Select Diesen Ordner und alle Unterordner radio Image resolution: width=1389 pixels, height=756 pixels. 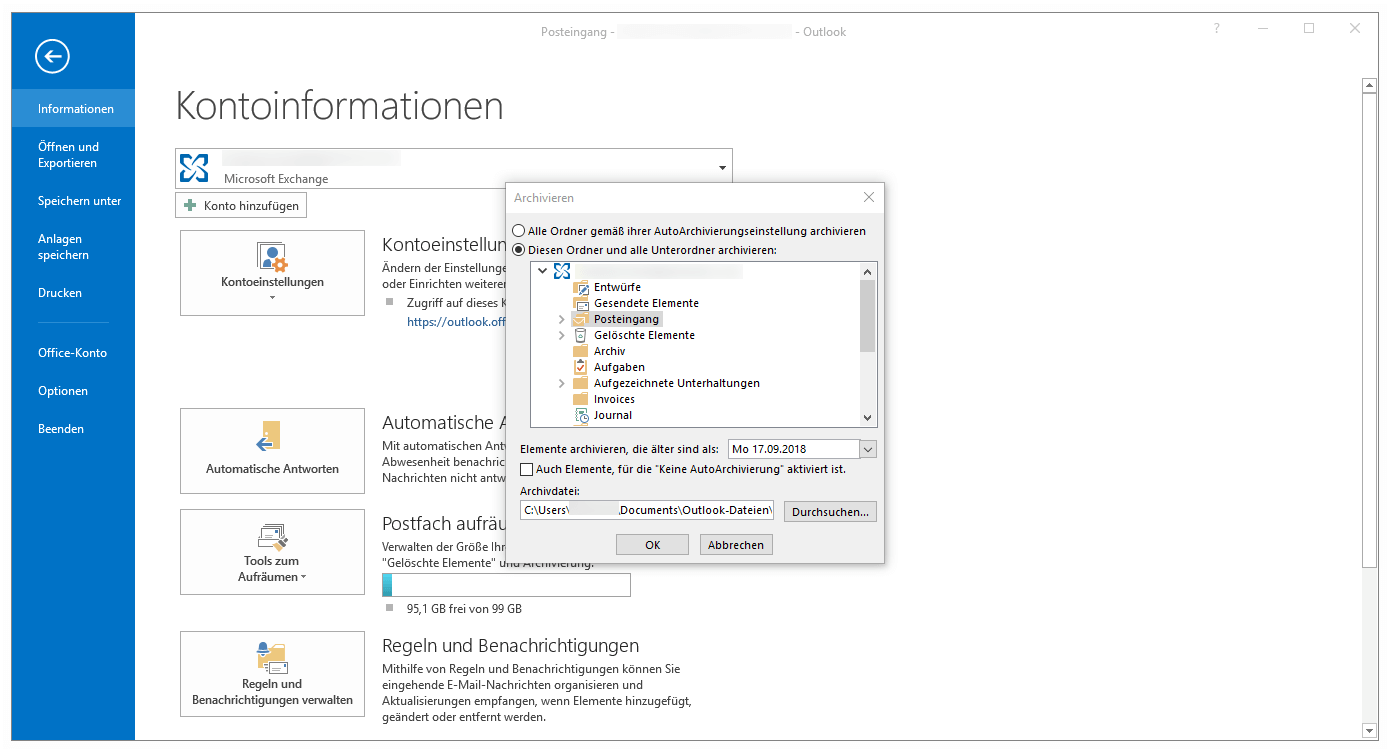point(519,249)
